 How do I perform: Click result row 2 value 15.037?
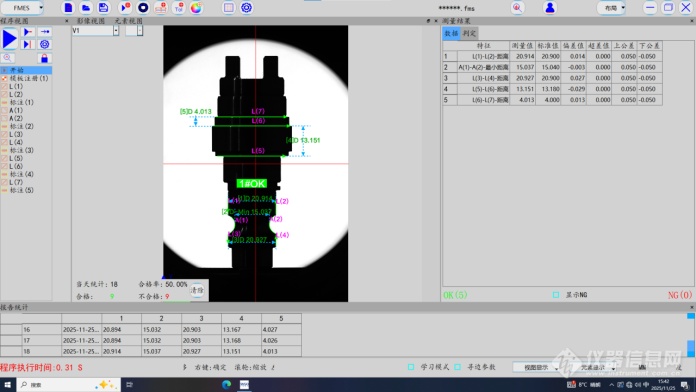[522, 67]
